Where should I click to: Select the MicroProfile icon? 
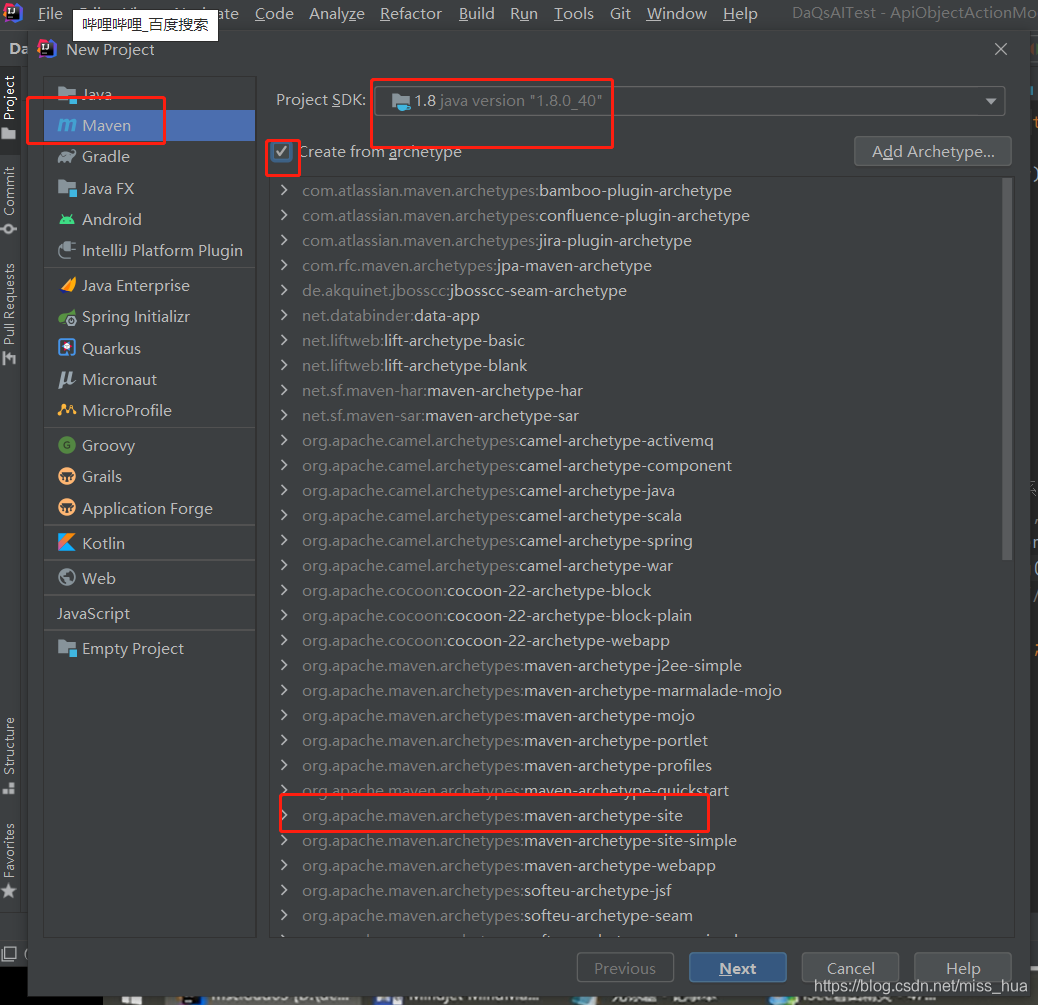coord(67,410)
